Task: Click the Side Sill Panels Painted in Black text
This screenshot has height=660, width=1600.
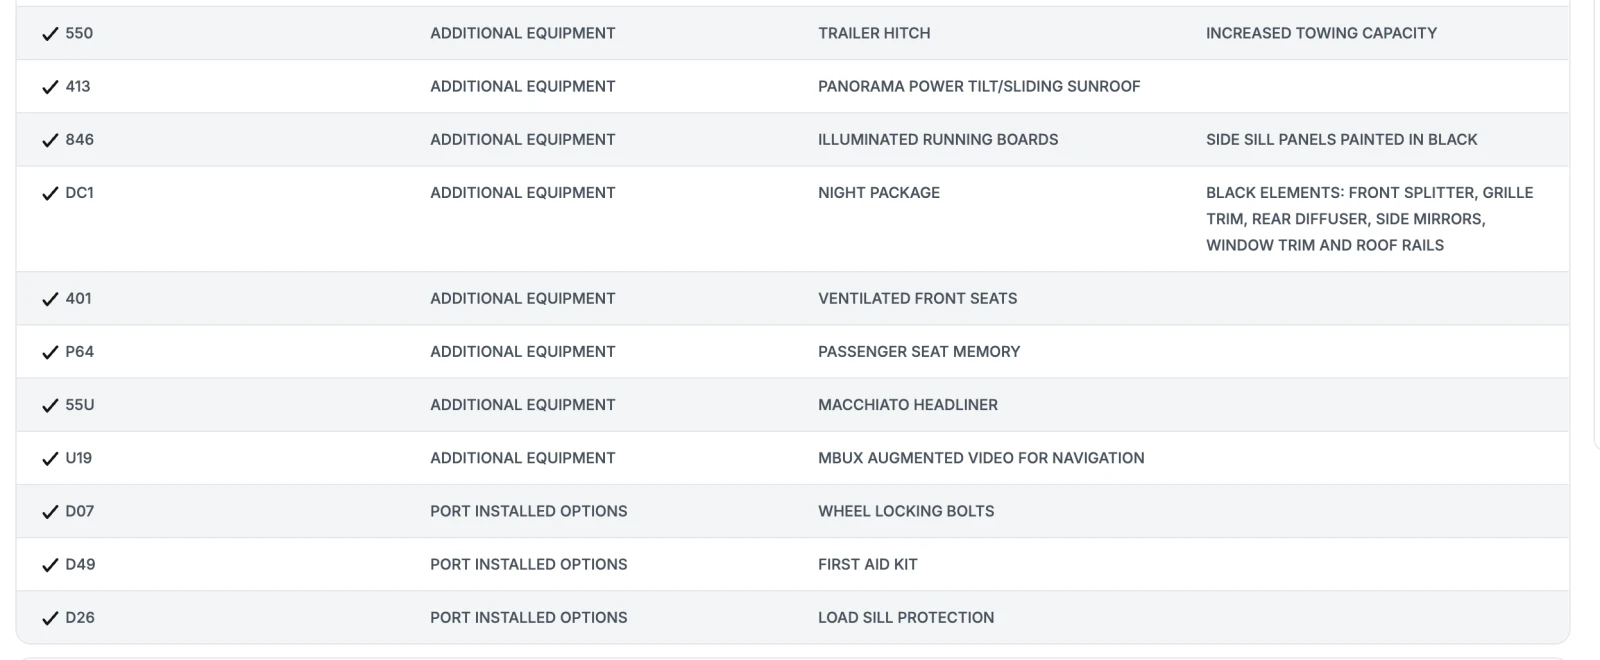Action: [1340, 139]
